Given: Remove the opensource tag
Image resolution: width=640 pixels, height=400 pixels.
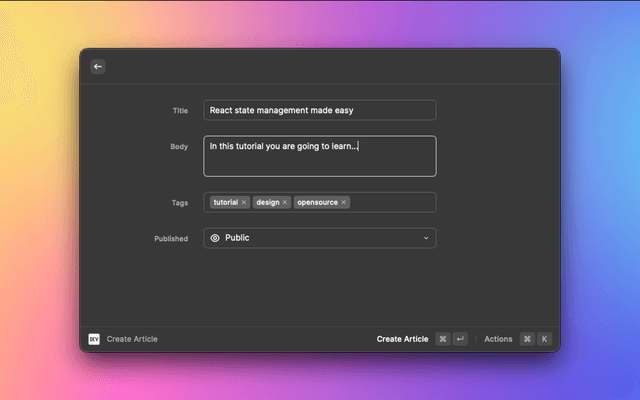Looking at the screenshot, I should click(x=344, y=202).
